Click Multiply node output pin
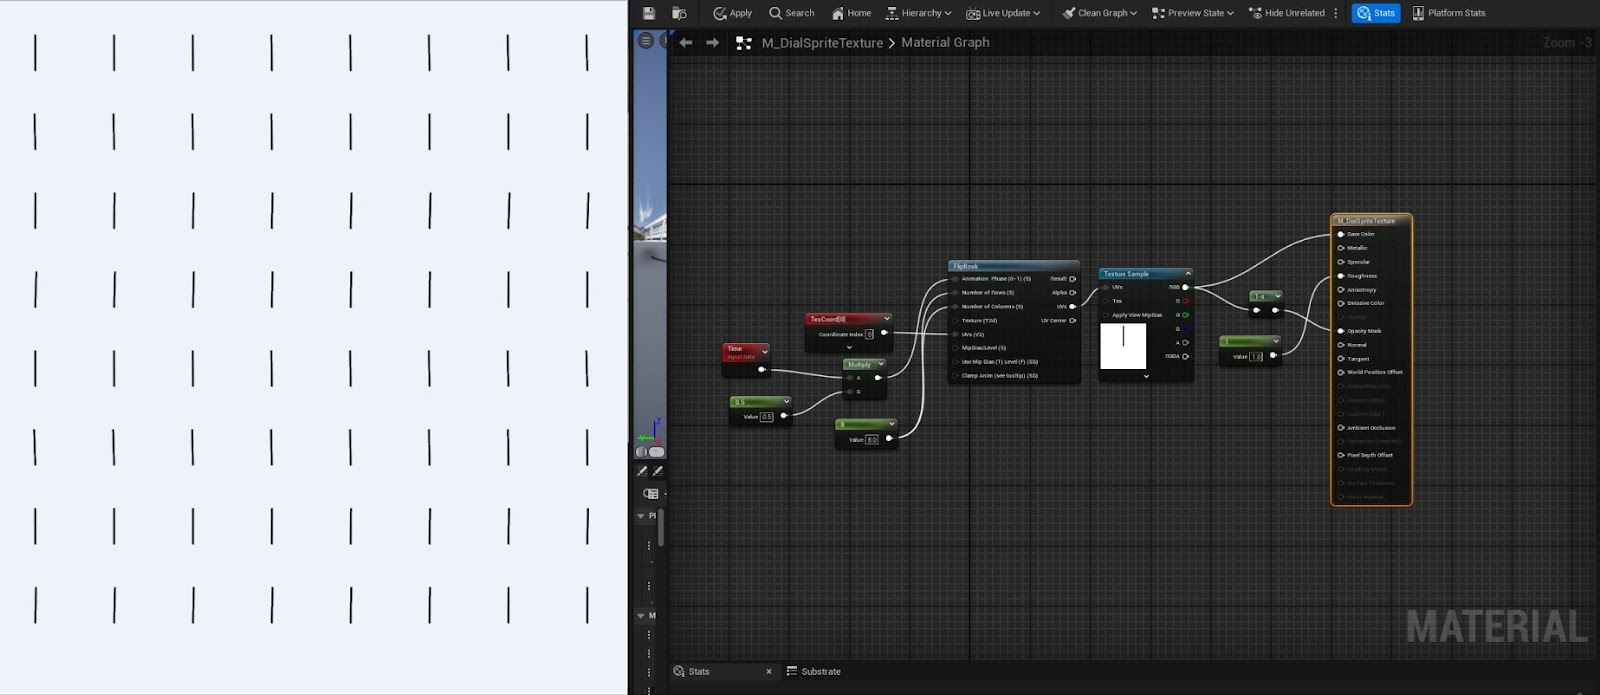The height and width of the screenshot is (695, 1600). click(x=878, y=378)
